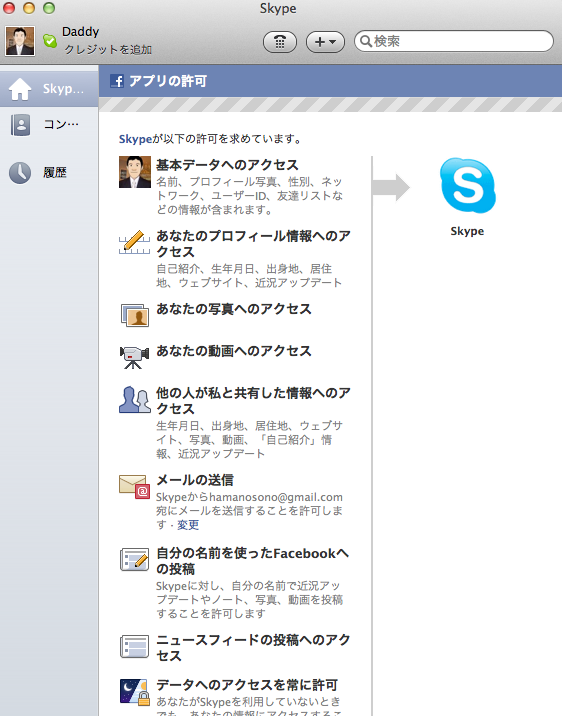The width and height of the screenshot is (562, 716).
Task: Click the アプリの許可 header title
Action: [x=168, y=81]
